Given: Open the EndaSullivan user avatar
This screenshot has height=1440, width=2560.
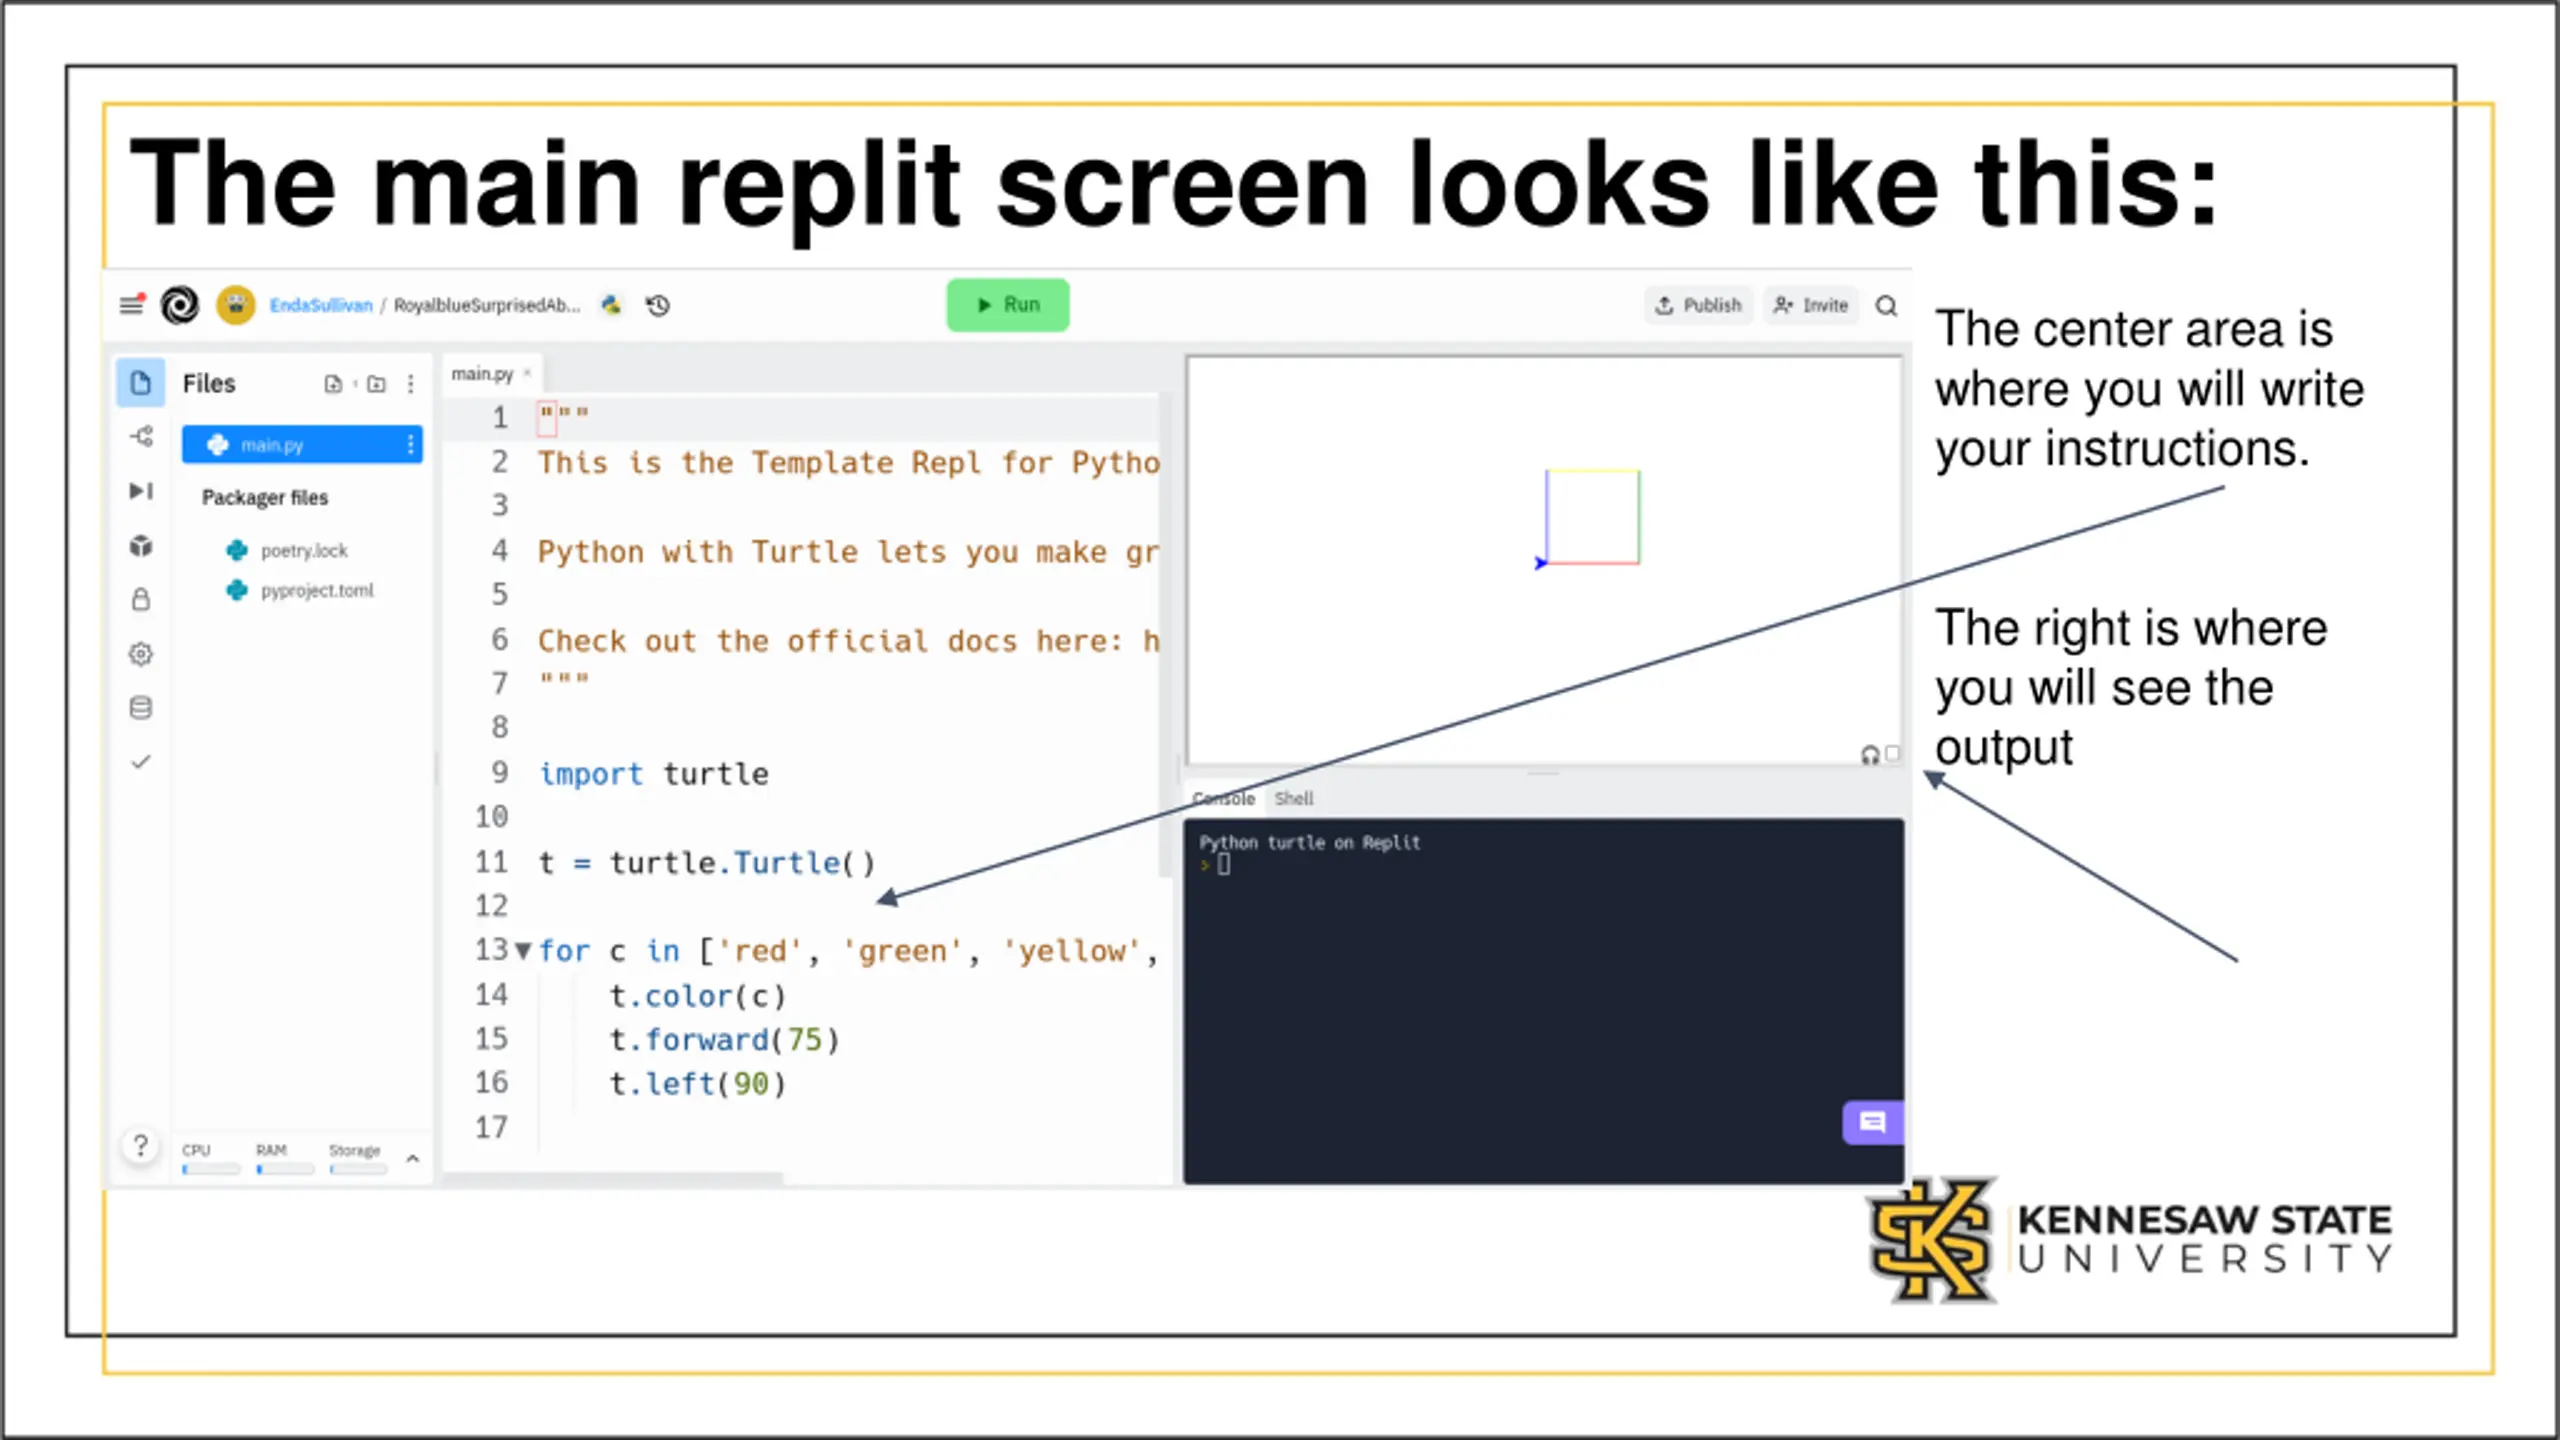Looking at the screenshot, I should [236, 305].
